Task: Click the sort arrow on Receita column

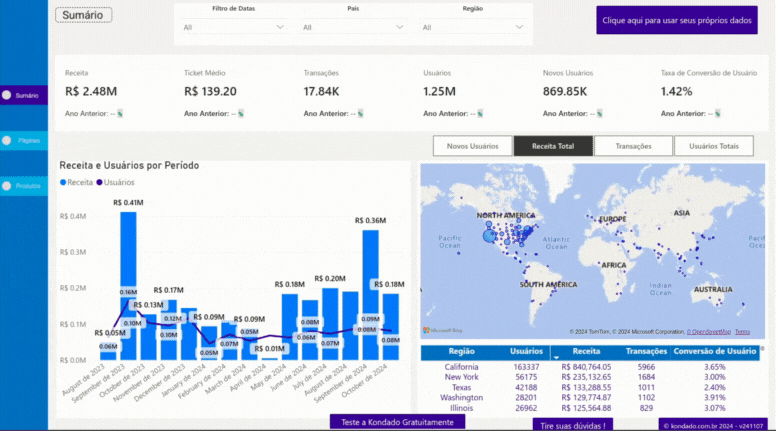Action: coord(556,357)
